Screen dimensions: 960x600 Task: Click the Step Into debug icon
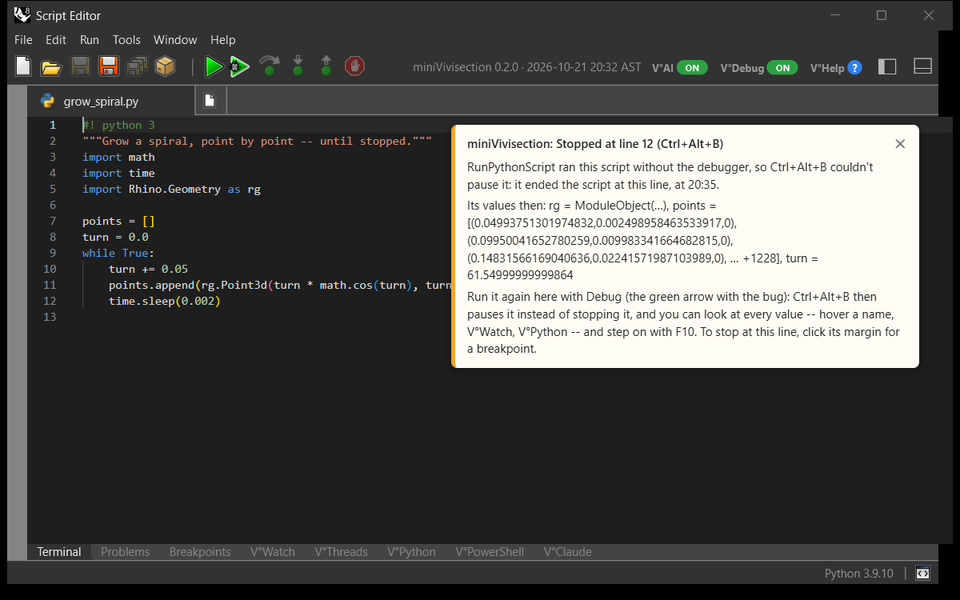click(298, 66)
